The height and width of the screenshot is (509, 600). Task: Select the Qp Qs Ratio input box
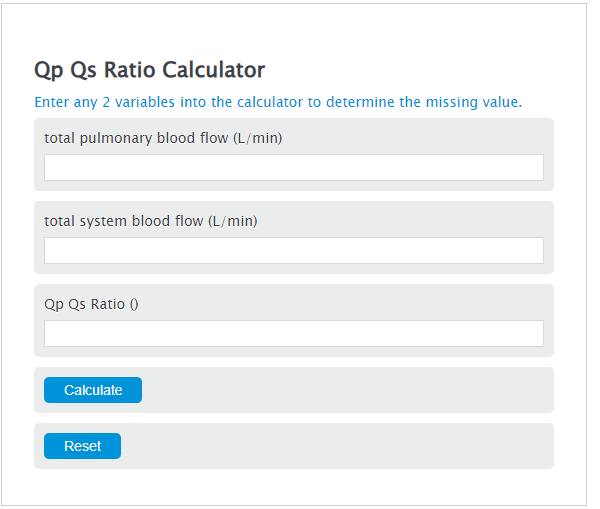click(x=293, y=333)
